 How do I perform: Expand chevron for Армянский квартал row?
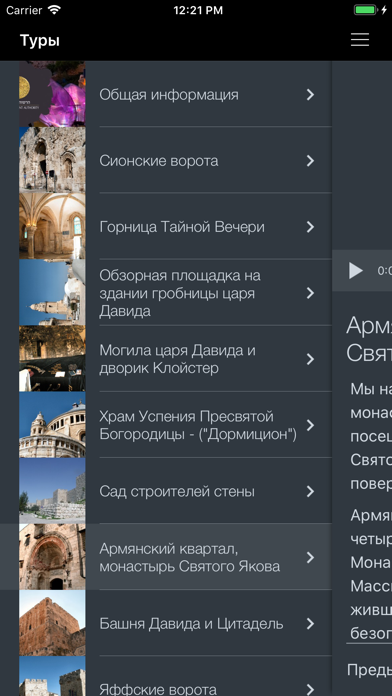(x=310, y=557)
